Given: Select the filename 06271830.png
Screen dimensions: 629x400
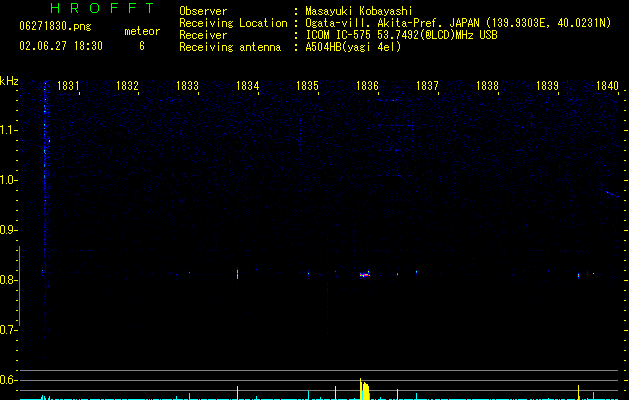Looking at the screenshot, I should 55,27.
